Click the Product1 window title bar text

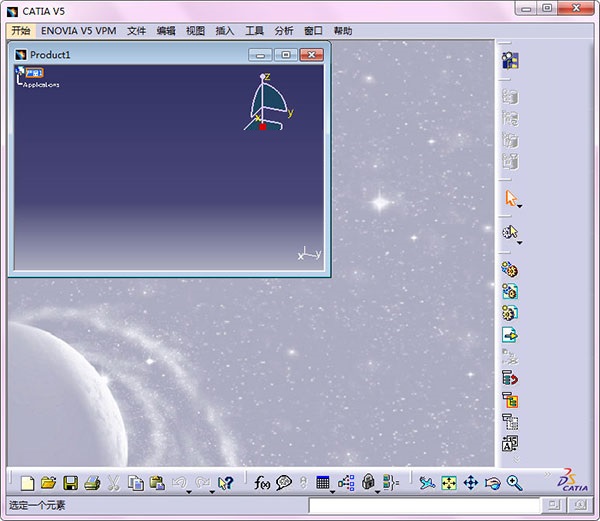(50, 55)
